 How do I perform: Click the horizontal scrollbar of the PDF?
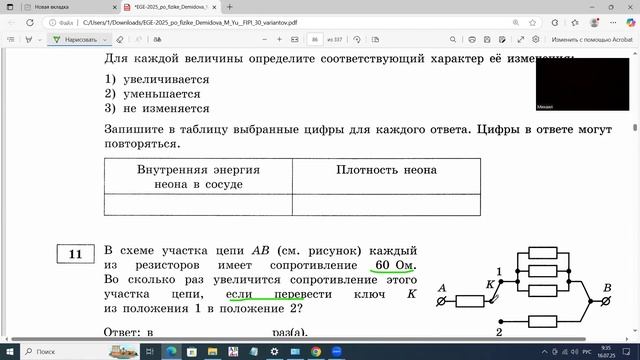click(x=298, y=339)
